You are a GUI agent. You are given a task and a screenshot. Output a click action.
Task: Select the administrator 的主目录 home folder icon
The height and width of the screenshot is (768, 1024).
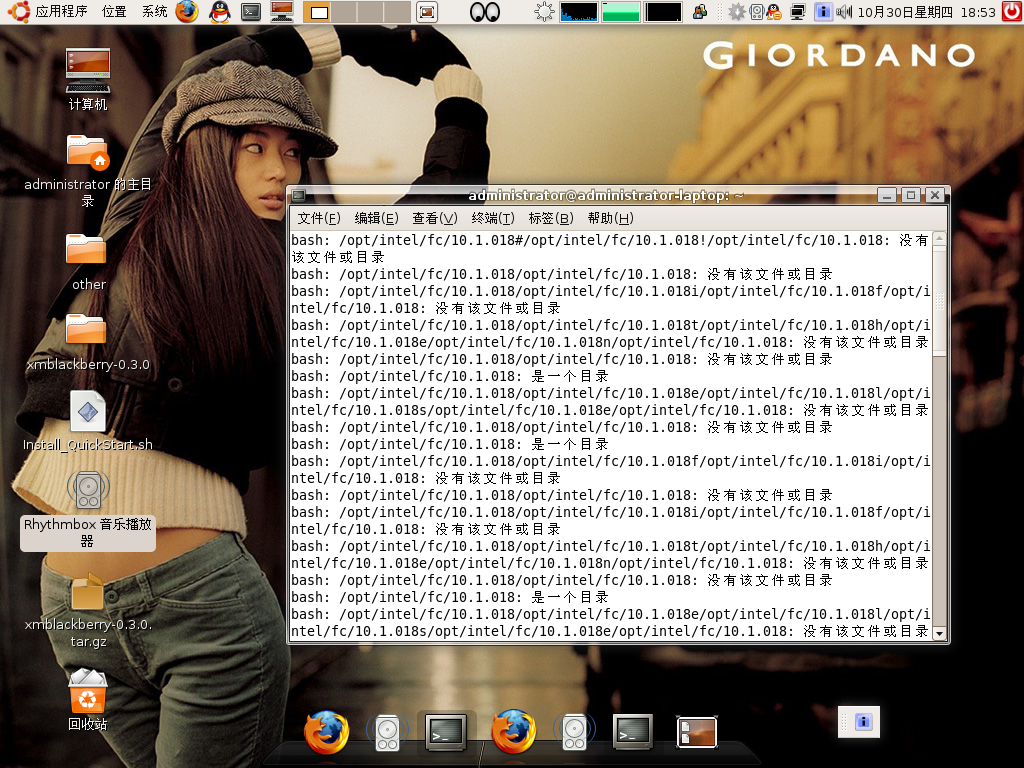click(x=88, y=171)
